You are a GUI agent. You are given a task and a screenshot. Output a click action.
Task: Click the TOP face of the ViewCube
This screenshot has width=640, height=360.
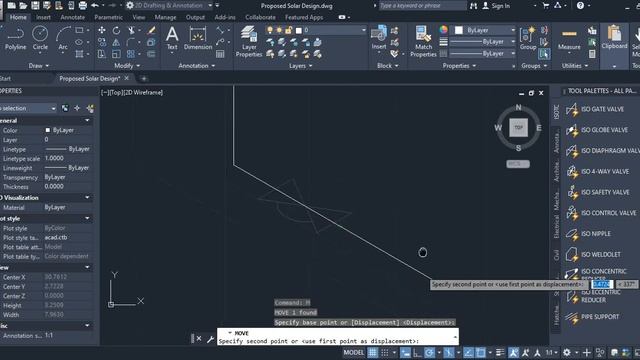tap(518, 127)
